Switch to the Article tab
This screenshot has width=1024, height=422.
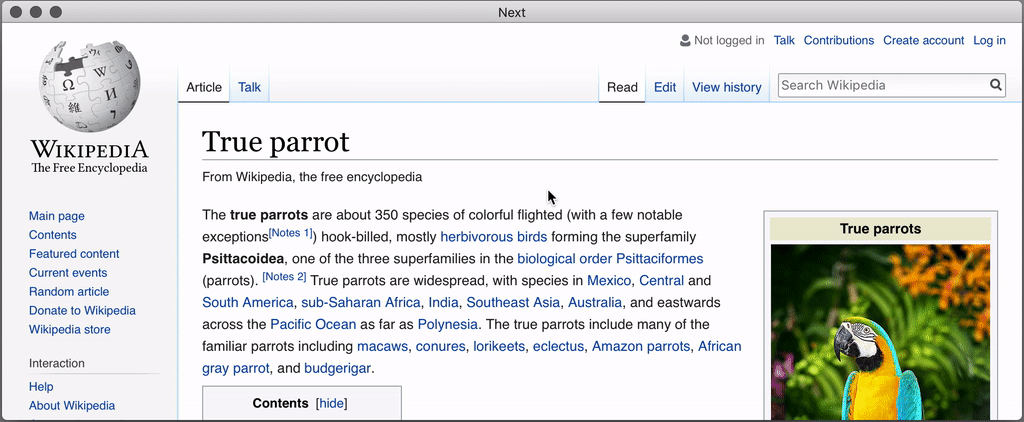coord(204,87)
